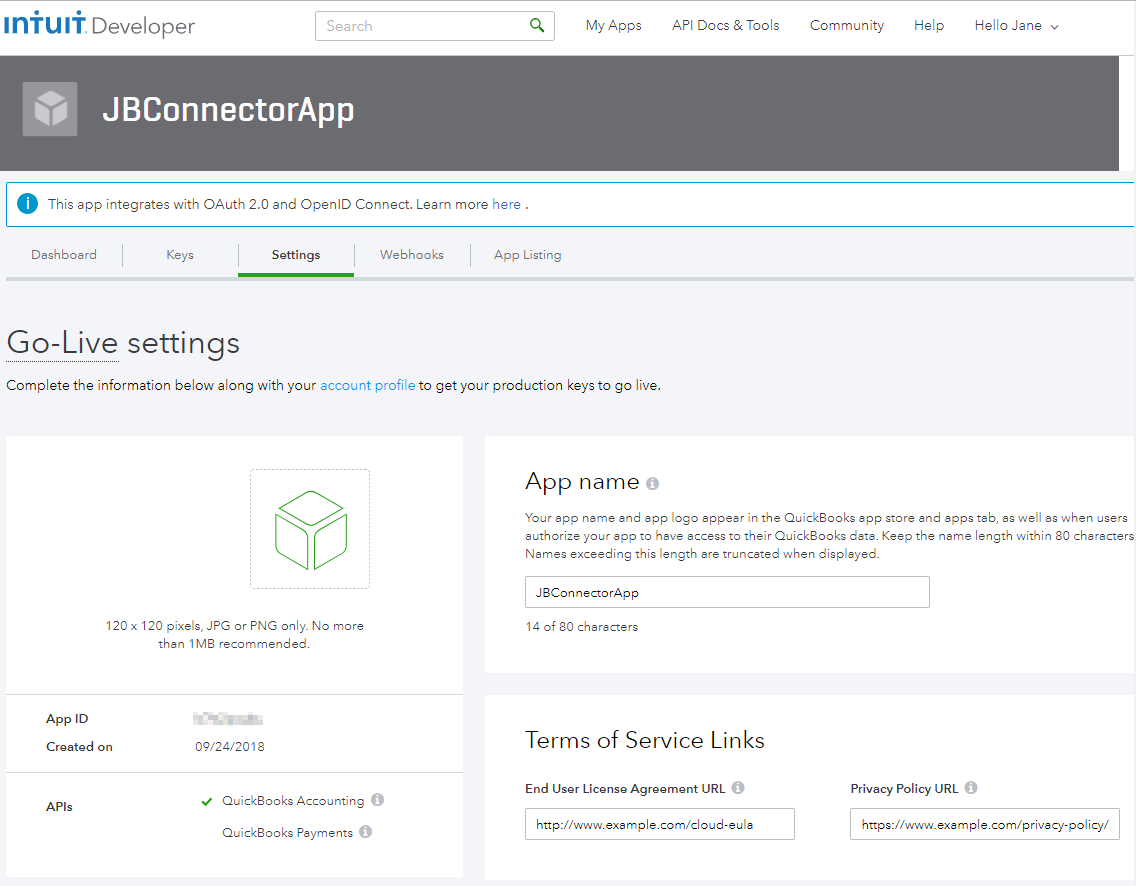The image size is (1136, 886).
Task: Enable the QuickBooks Payments API option
Action: [287, 833]
